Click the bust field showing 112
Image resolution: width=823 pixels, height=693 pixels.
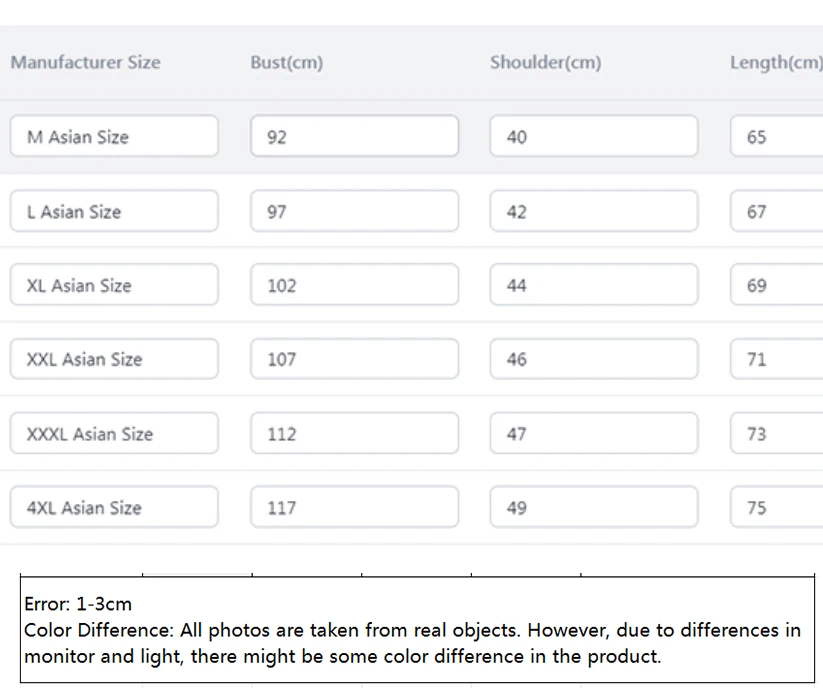pos(354,434)
